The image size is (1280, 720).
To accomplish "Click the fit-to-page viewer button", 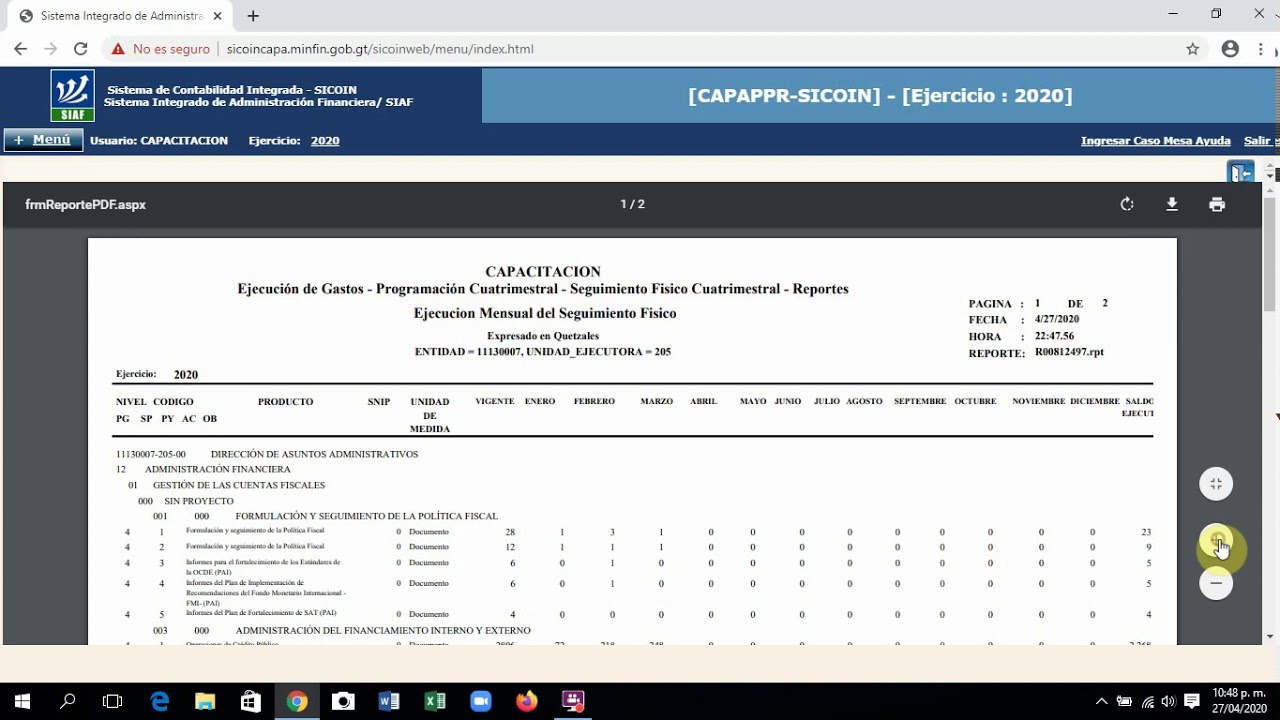I will pyautogui.click(x=1216, y=484).
